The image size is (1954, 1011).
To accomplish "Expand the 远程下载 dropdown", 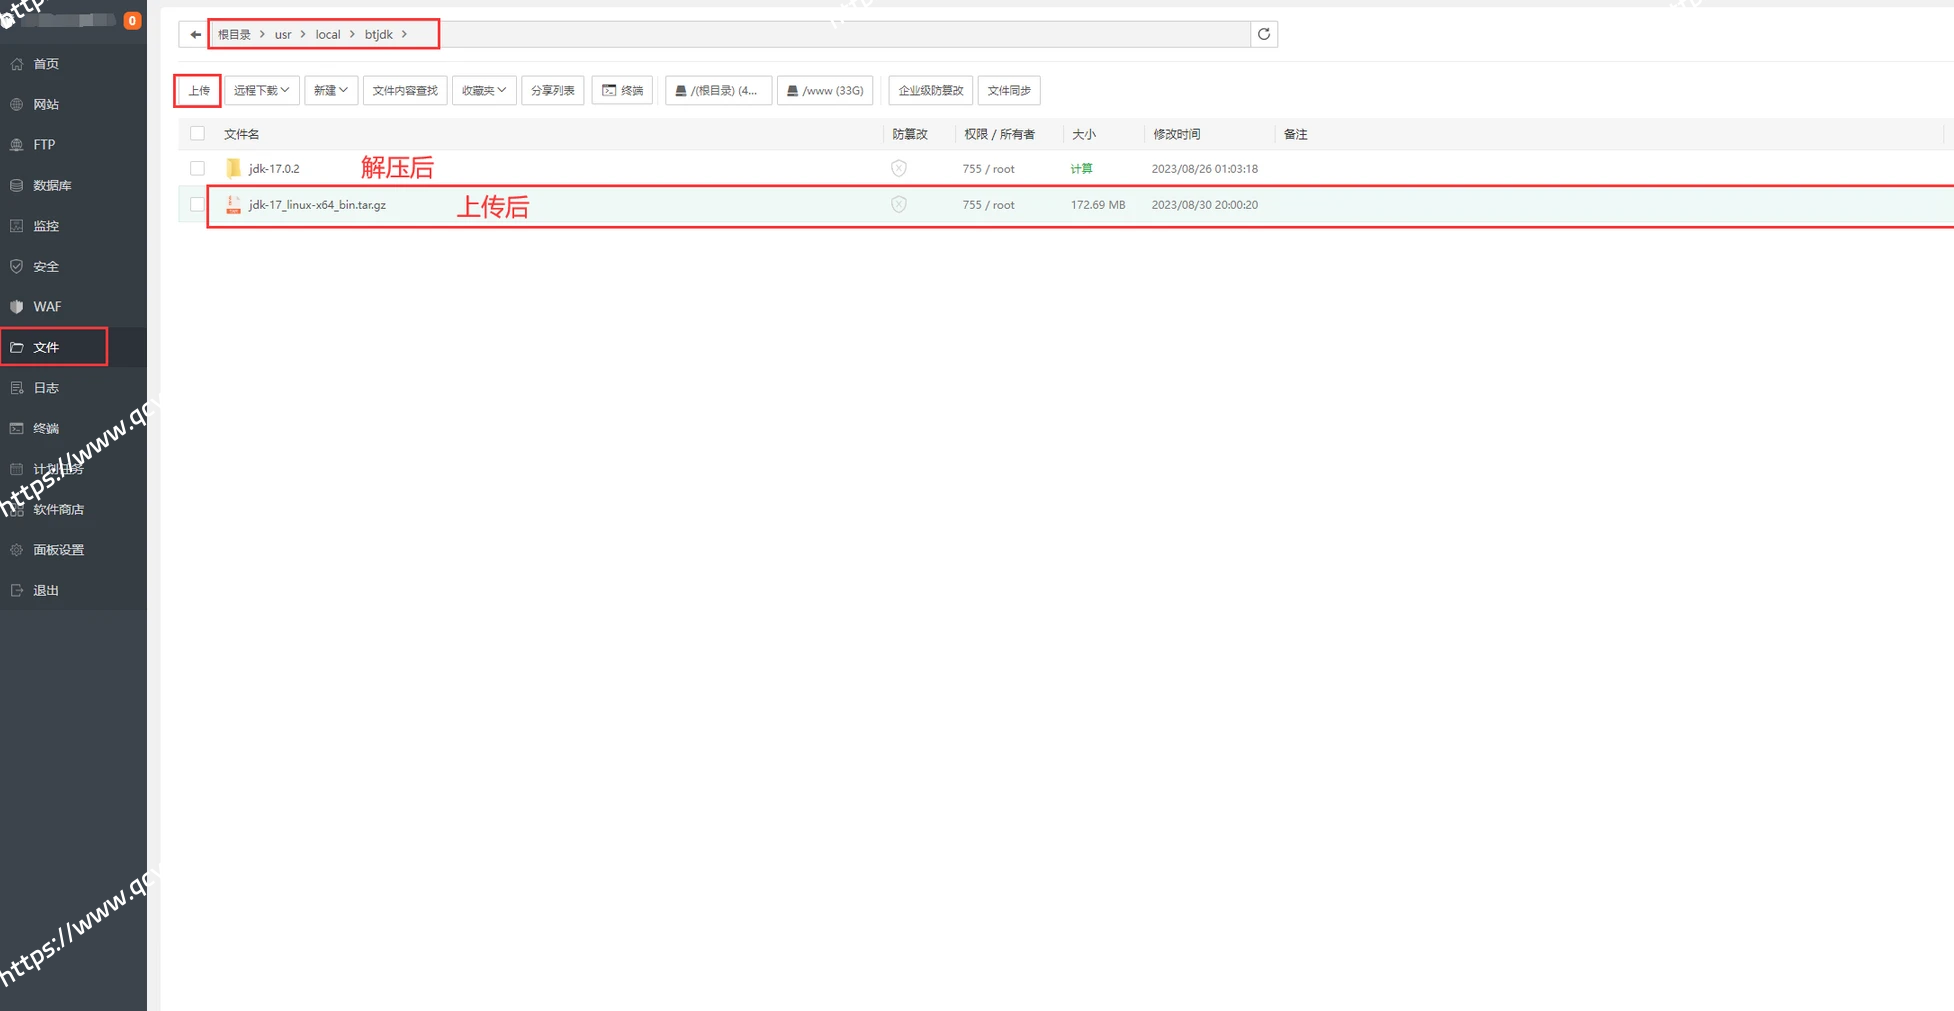I will pyautogui.click(x=261, y=90).
